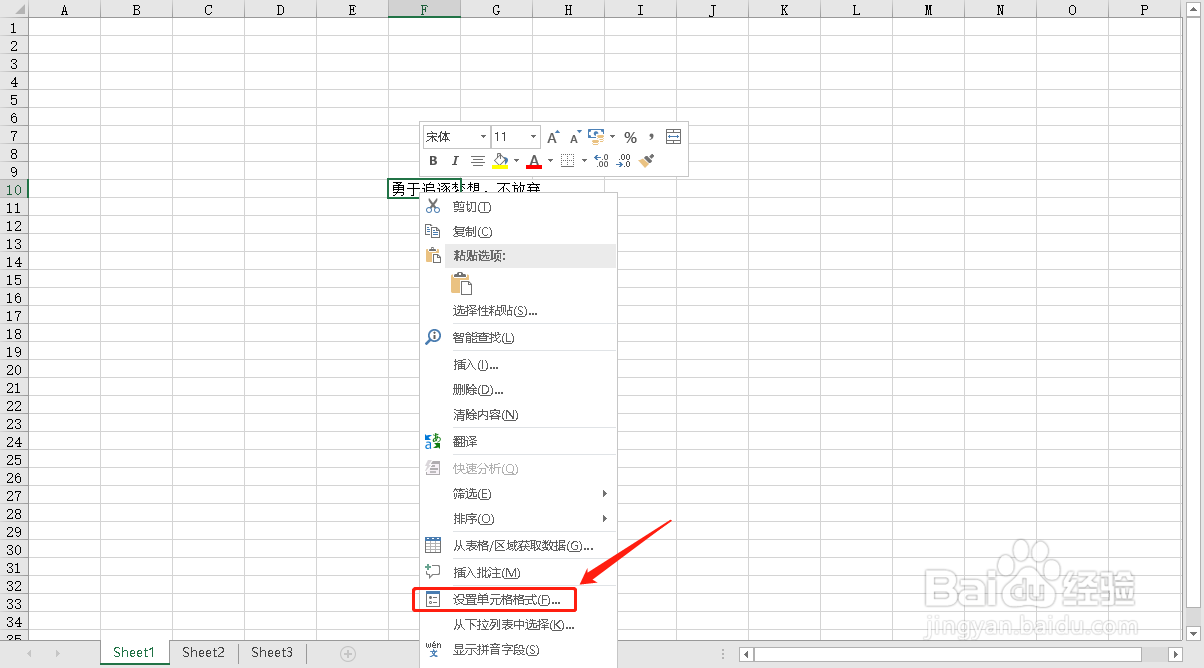Click the Percent Style icon

tap(629, 136)
